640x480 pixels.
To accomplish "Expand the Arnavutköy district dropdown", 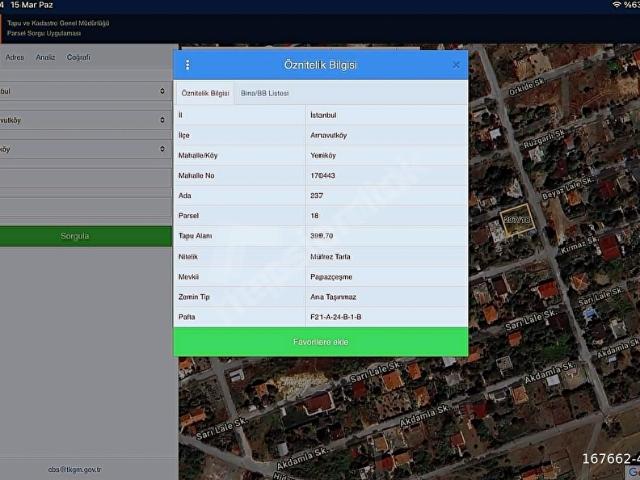I will (x=85, y=120).
